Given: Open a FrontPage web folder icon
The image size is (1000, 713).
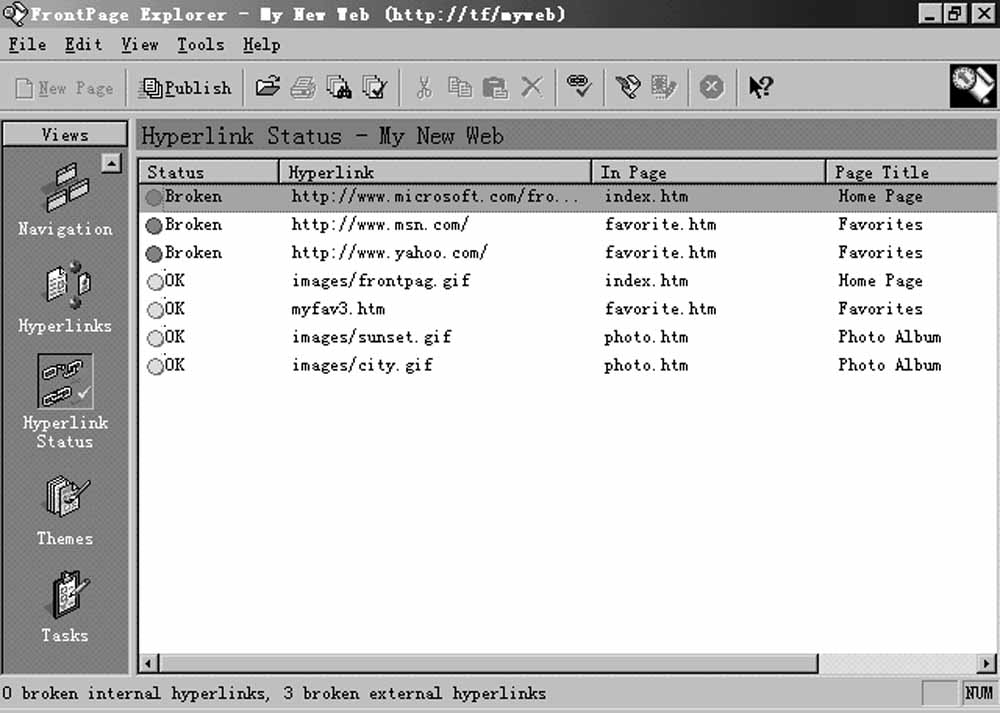Looking at the screenshot, I should 268,87.
